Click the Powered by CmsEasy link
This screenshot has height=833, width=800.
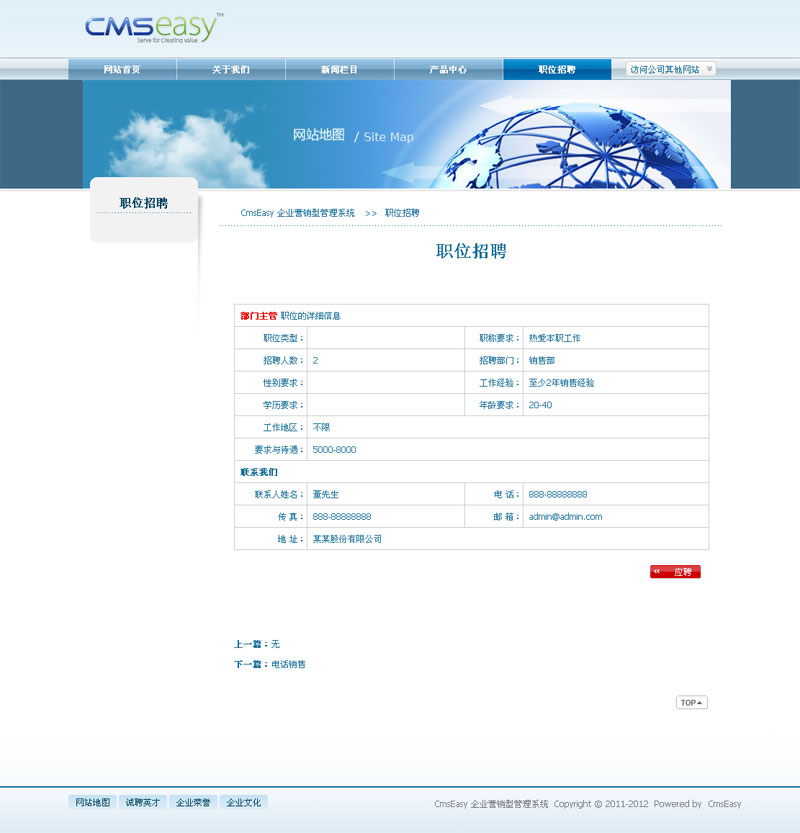[724, 804]
